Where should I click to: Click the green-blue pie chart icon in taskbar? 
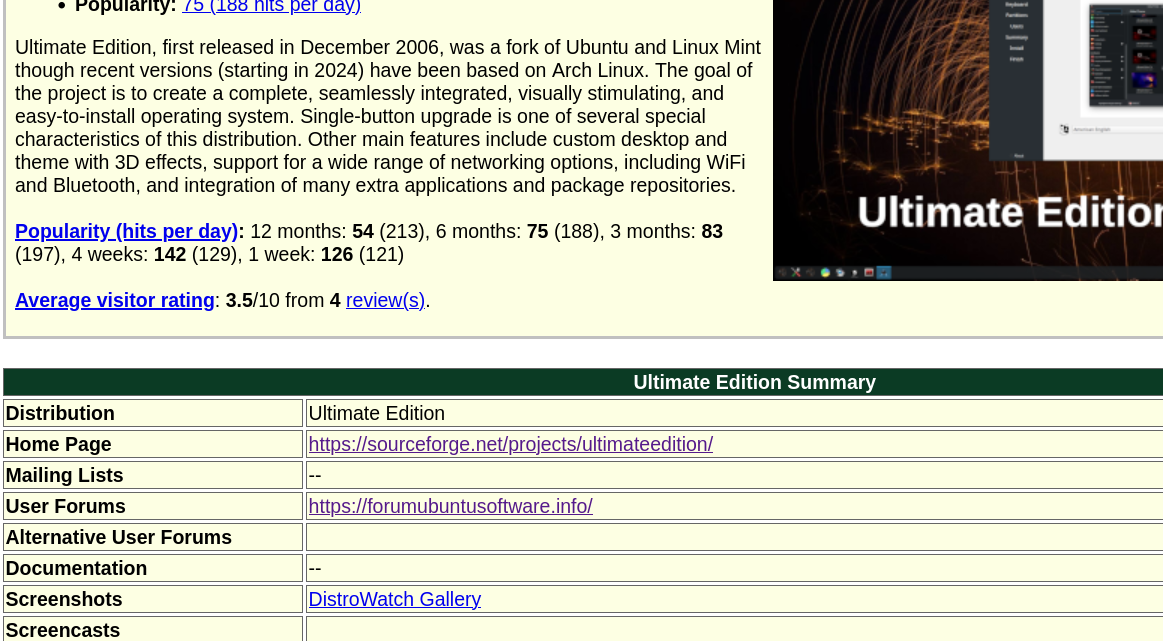coord(824,272)
